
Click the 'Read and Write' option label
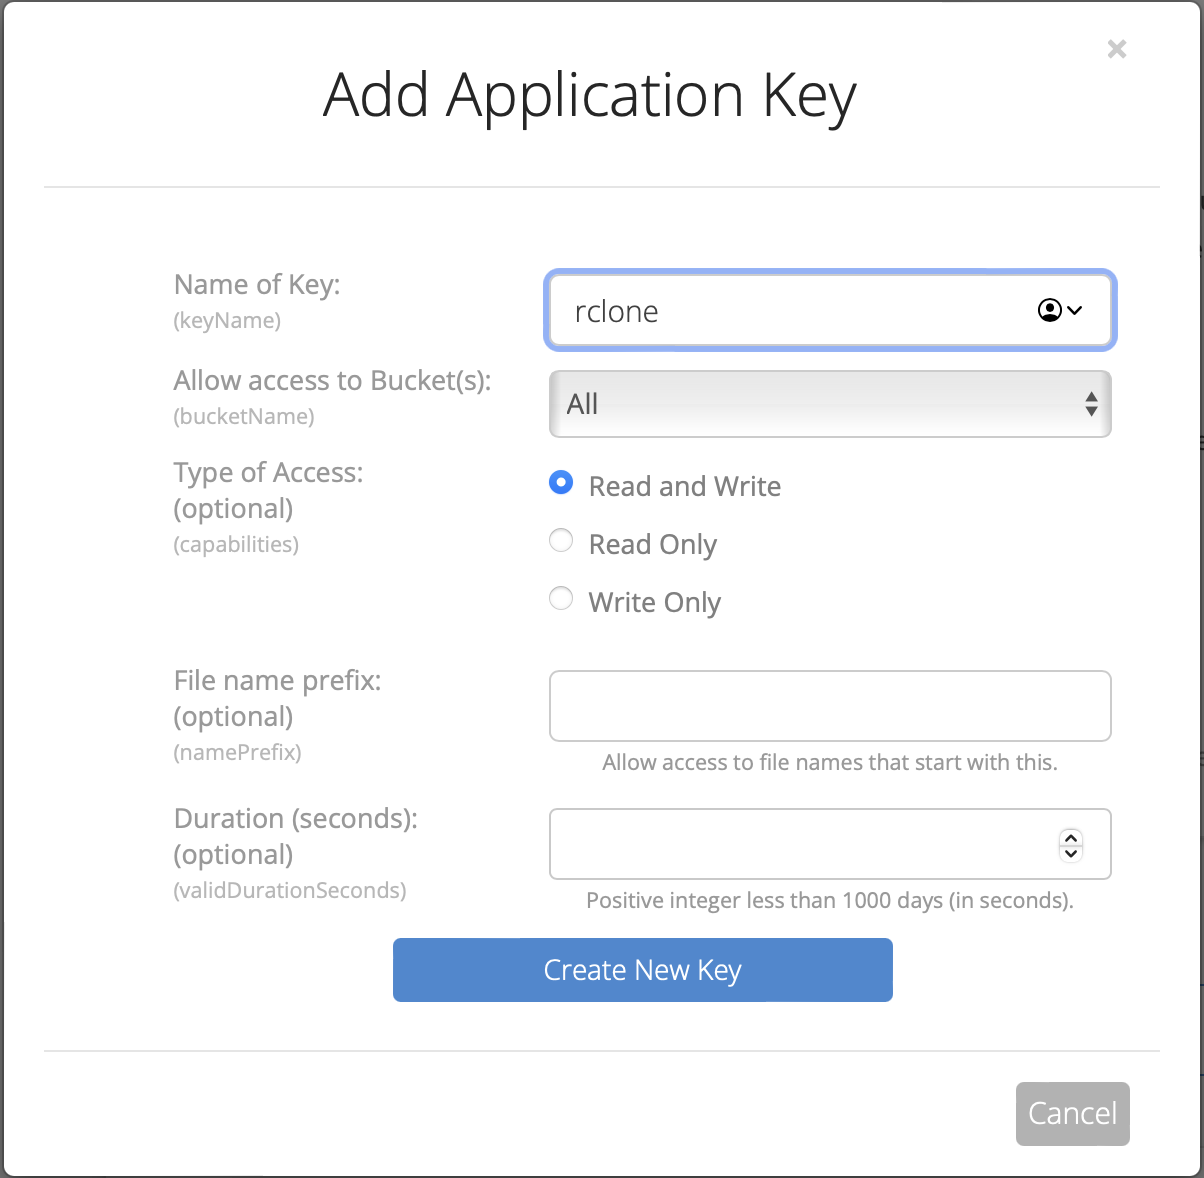[685, 486]
